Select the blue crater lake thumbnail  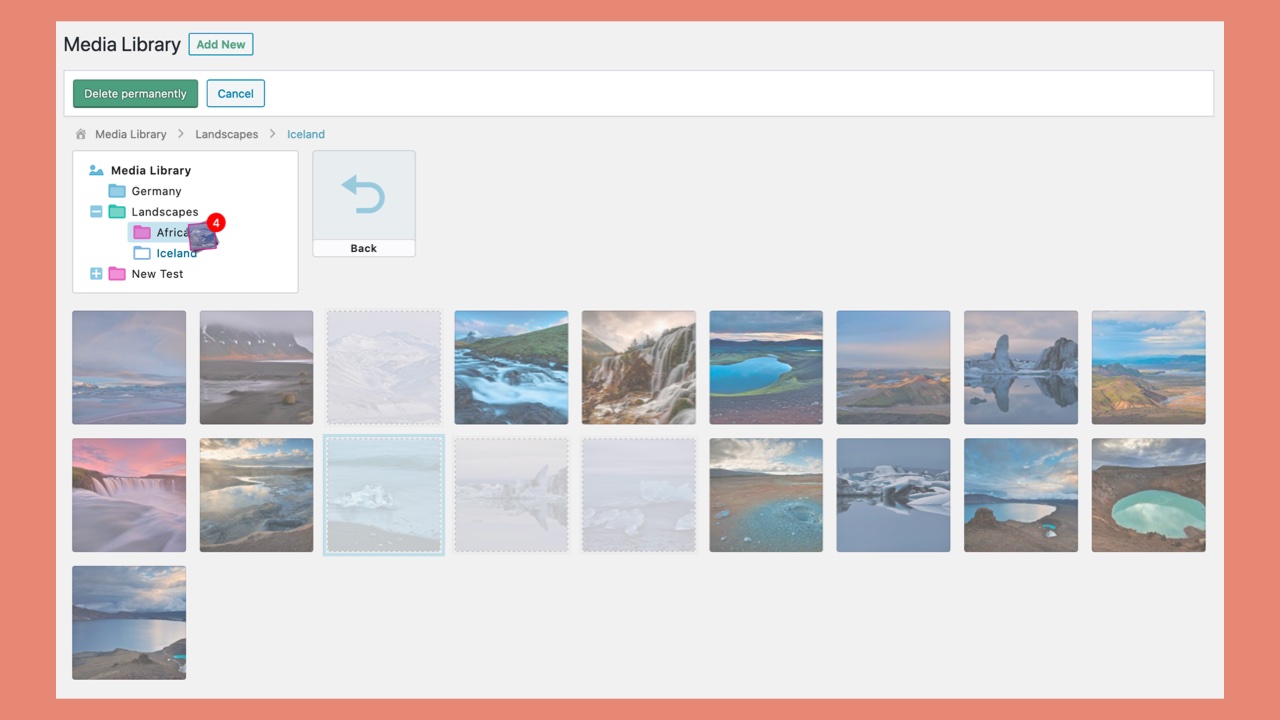click(766, 368)
